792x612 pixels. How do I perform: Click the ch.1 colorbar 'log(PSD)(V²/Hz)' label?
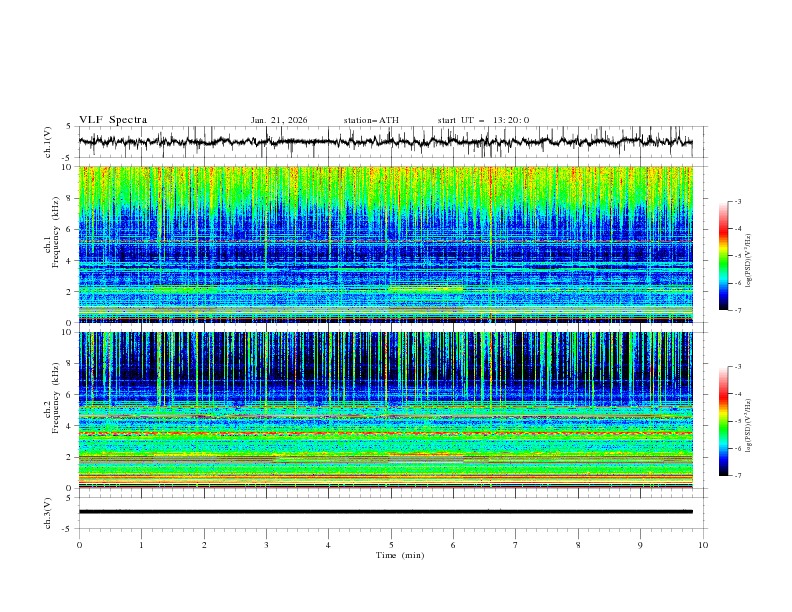pyautogui.click(x=748, y=261)
